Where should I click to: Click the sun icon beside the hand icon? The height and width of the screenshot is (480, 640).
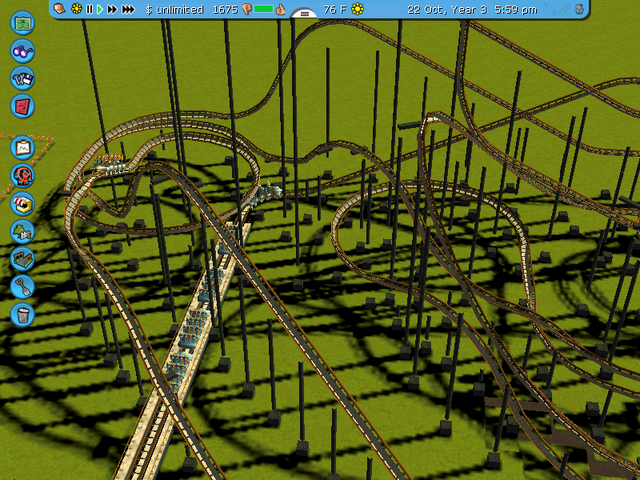(76, 9)
